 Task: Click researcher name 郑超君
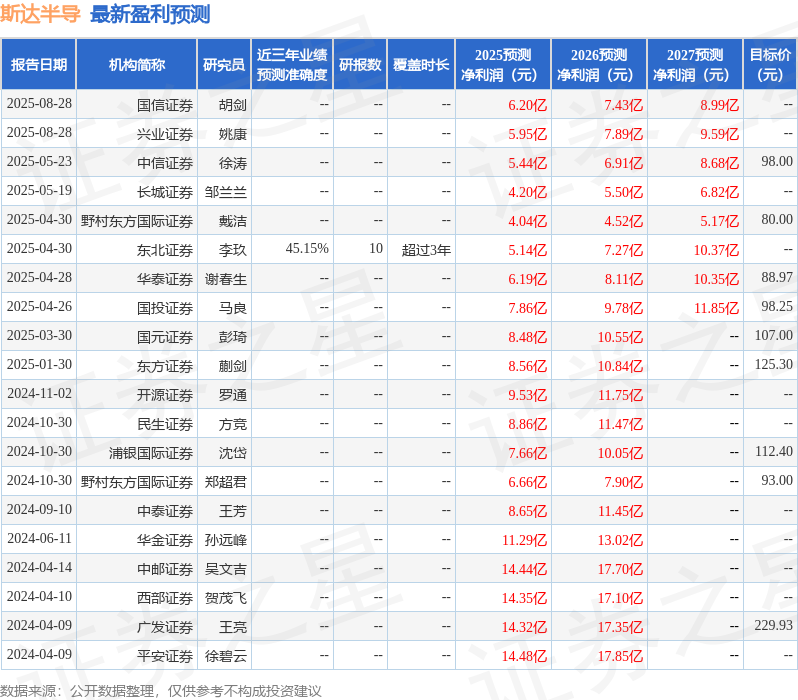(225, 482)
